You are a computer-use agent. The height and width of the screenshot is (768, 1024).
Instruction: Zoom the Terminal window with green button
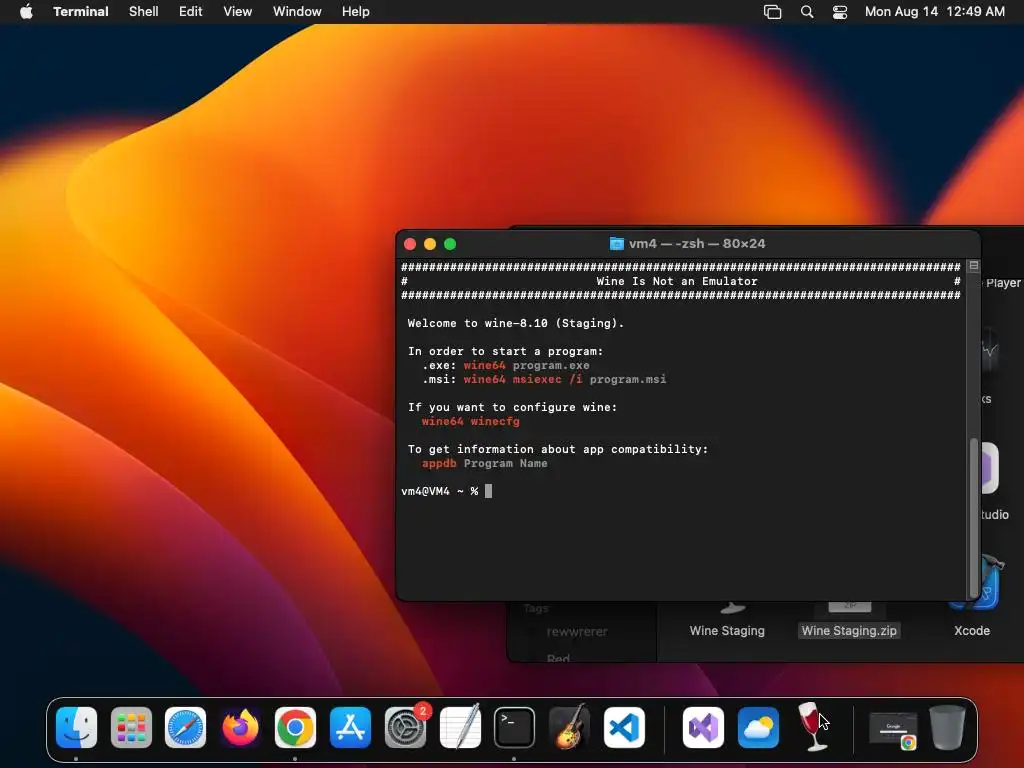[x=450, y=244]
